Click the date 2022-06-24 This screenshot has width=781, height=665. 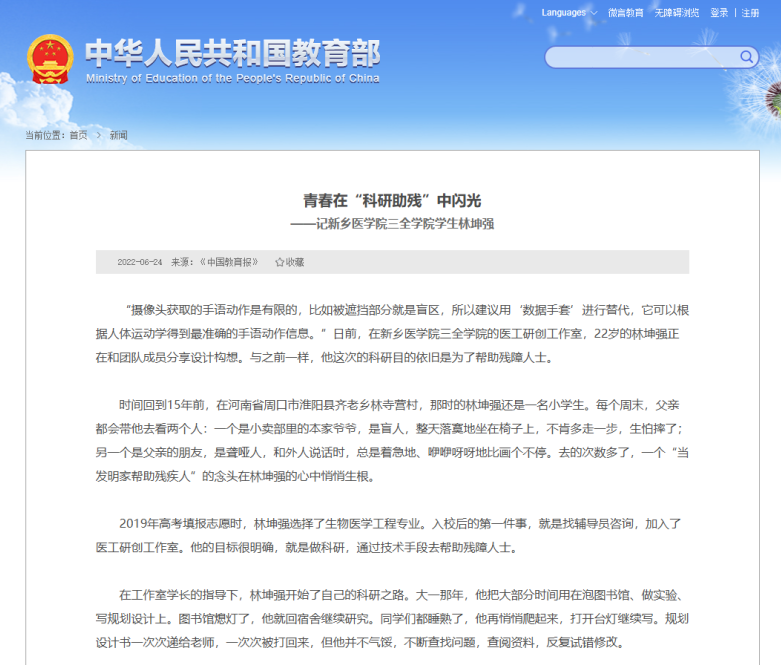[x=139, y=262]
